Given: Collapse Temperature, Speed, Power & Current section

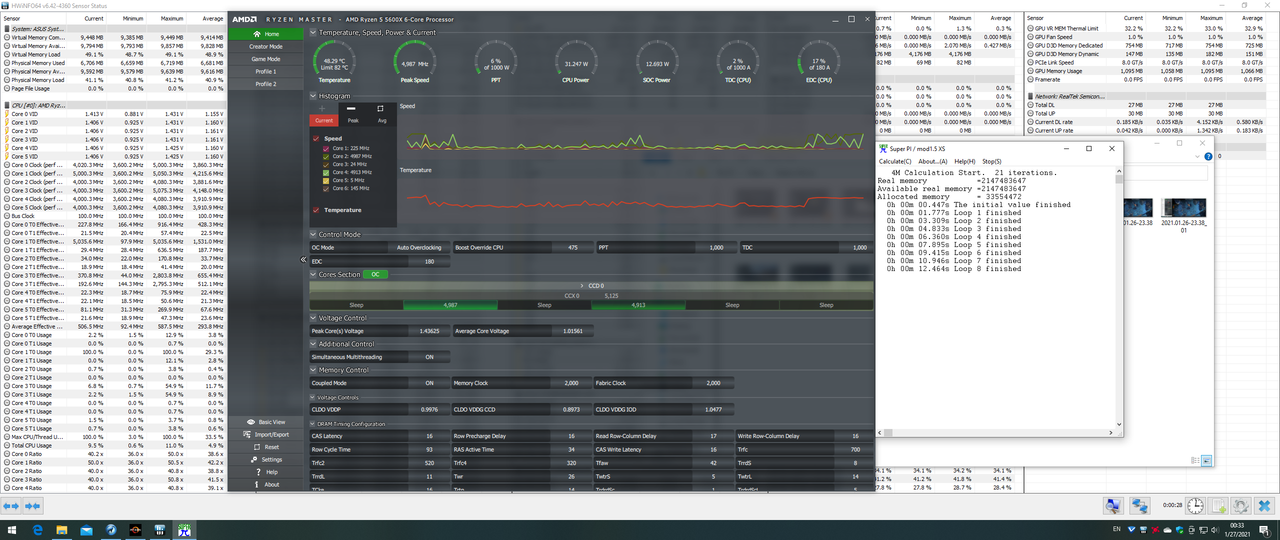Looking at the screenshot, I should (313, 33).
